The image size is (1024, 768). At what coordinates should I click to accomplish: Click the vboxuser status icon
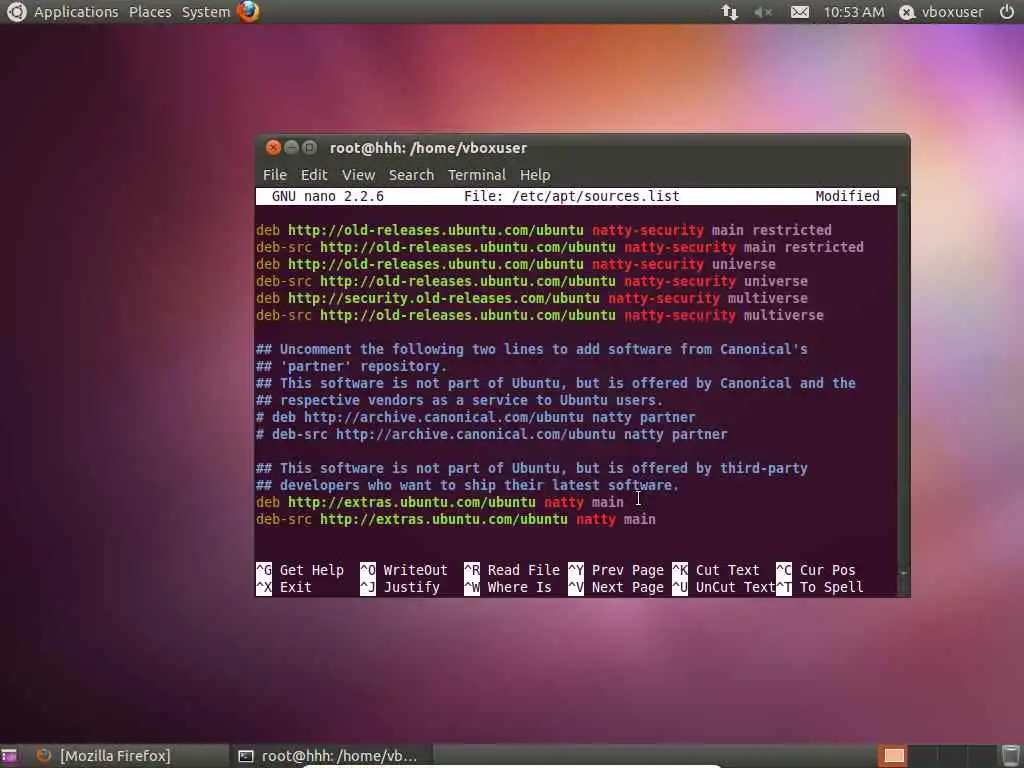[906, 12]
